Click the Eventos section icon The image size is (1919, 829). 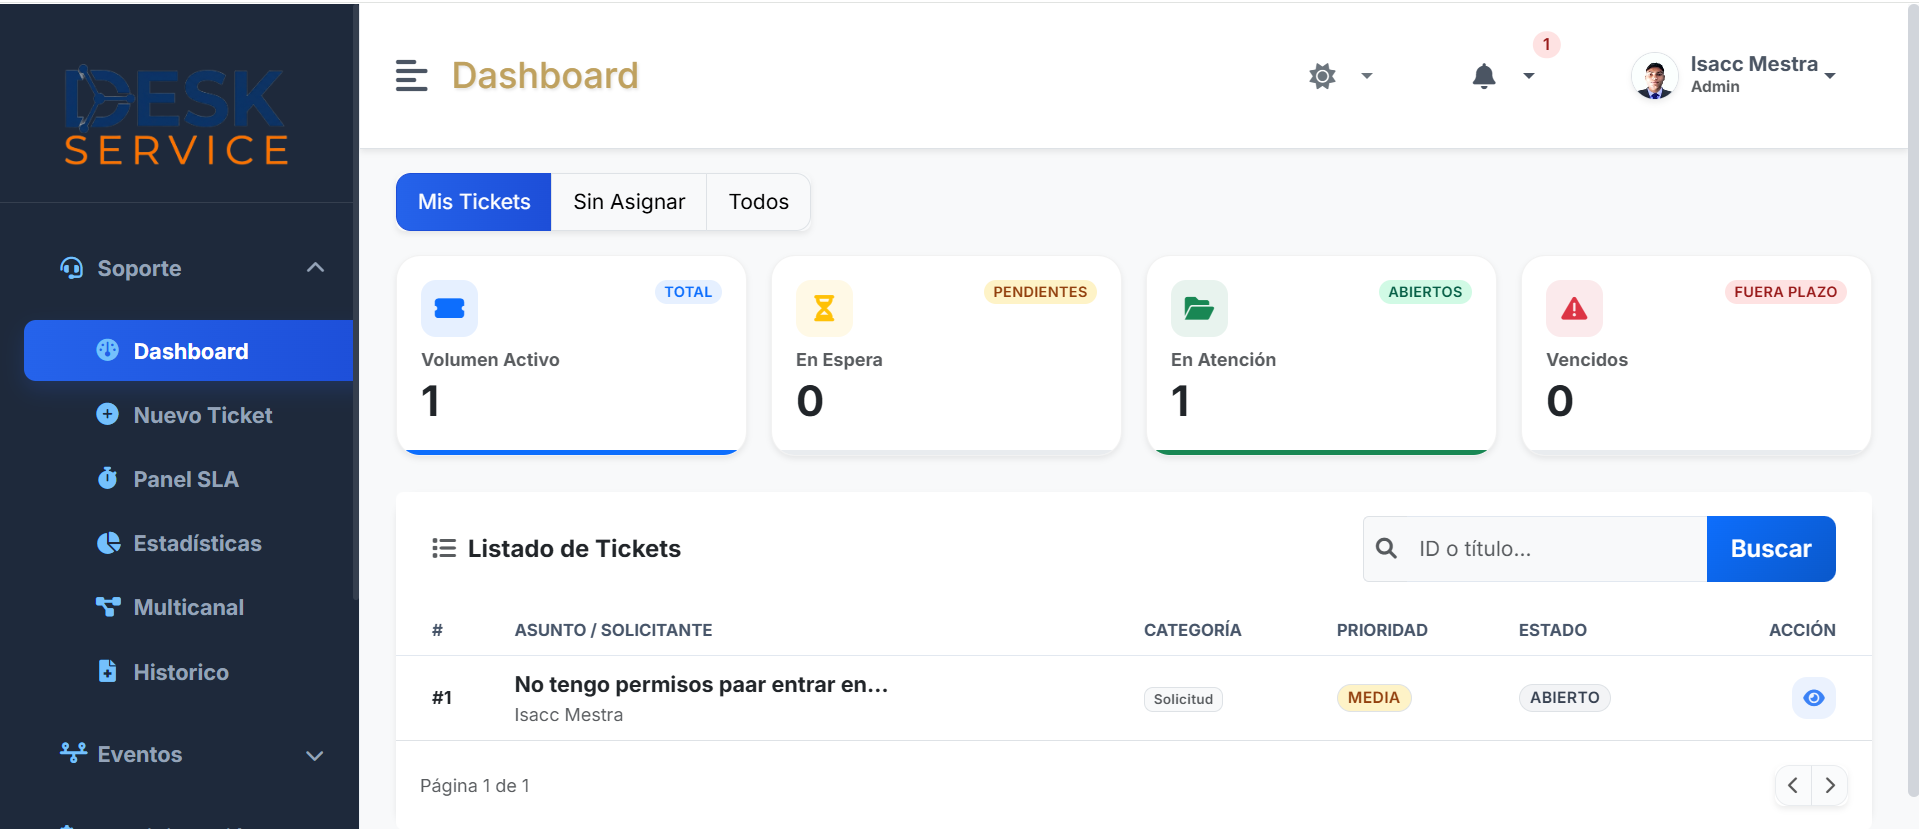(73, 753)
